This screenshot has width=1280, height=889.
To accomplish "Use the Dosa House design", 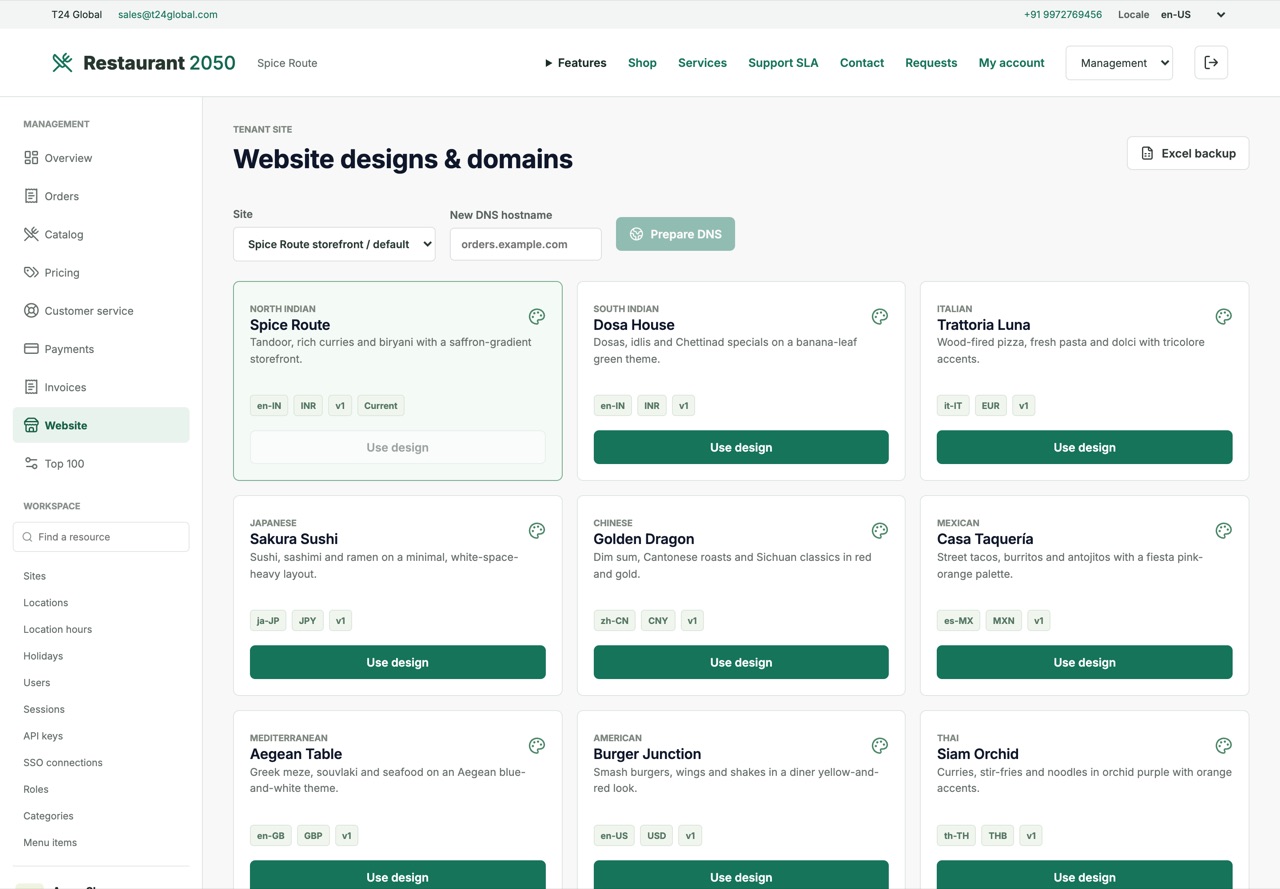I will 741,447.
